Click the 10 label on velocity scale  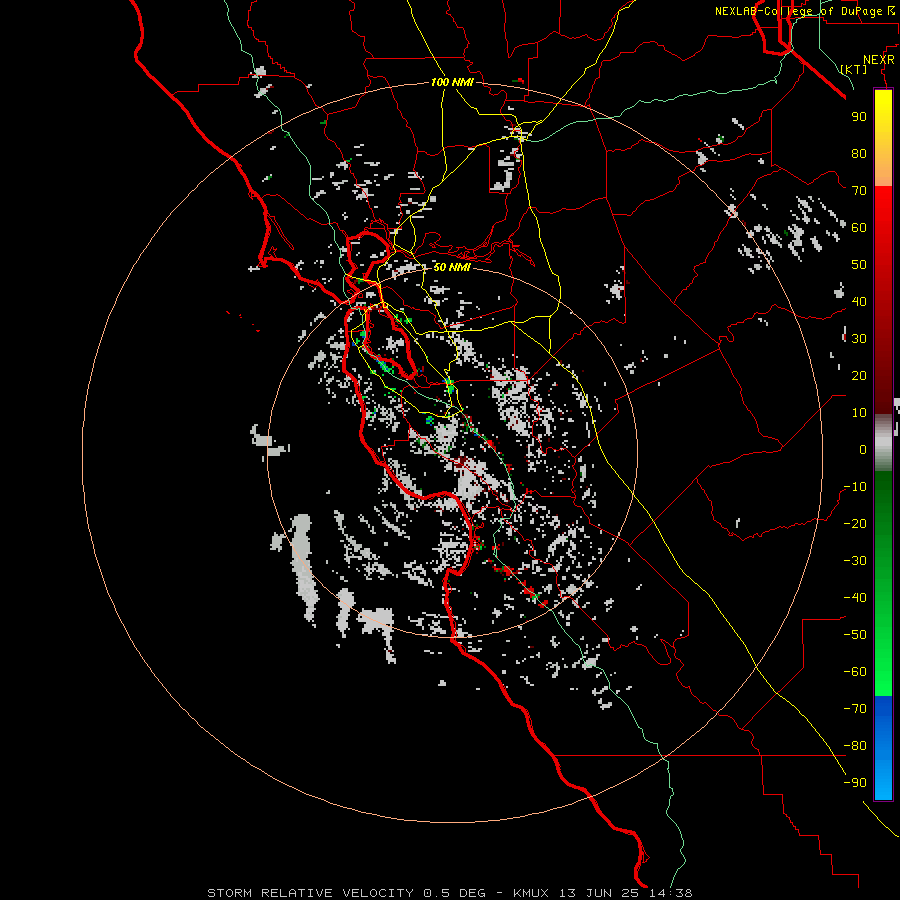[859, 413]
